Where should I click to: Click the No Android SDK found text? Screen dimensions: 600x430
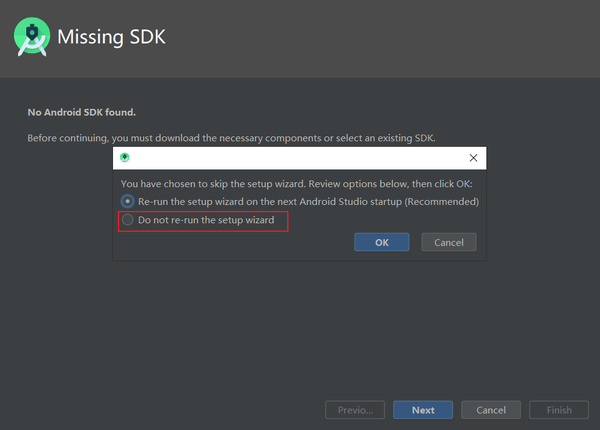(81, 112)
